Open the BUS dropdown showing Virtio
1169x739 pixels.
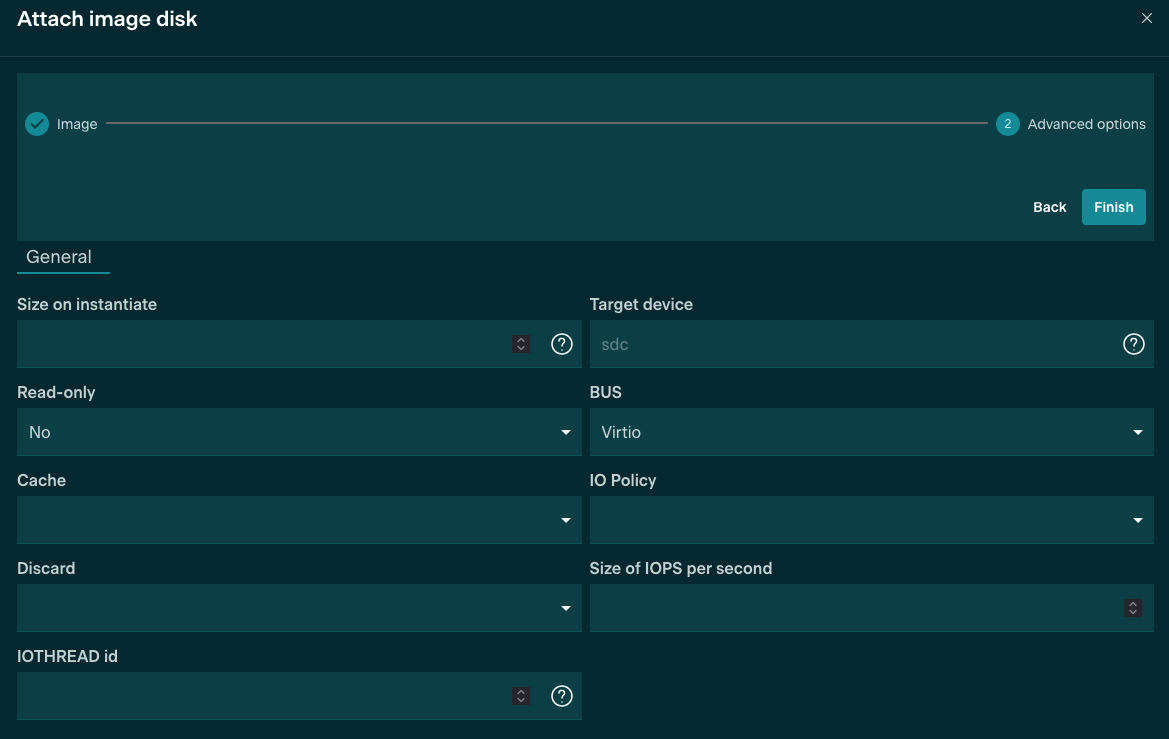(x=870, y=432)
